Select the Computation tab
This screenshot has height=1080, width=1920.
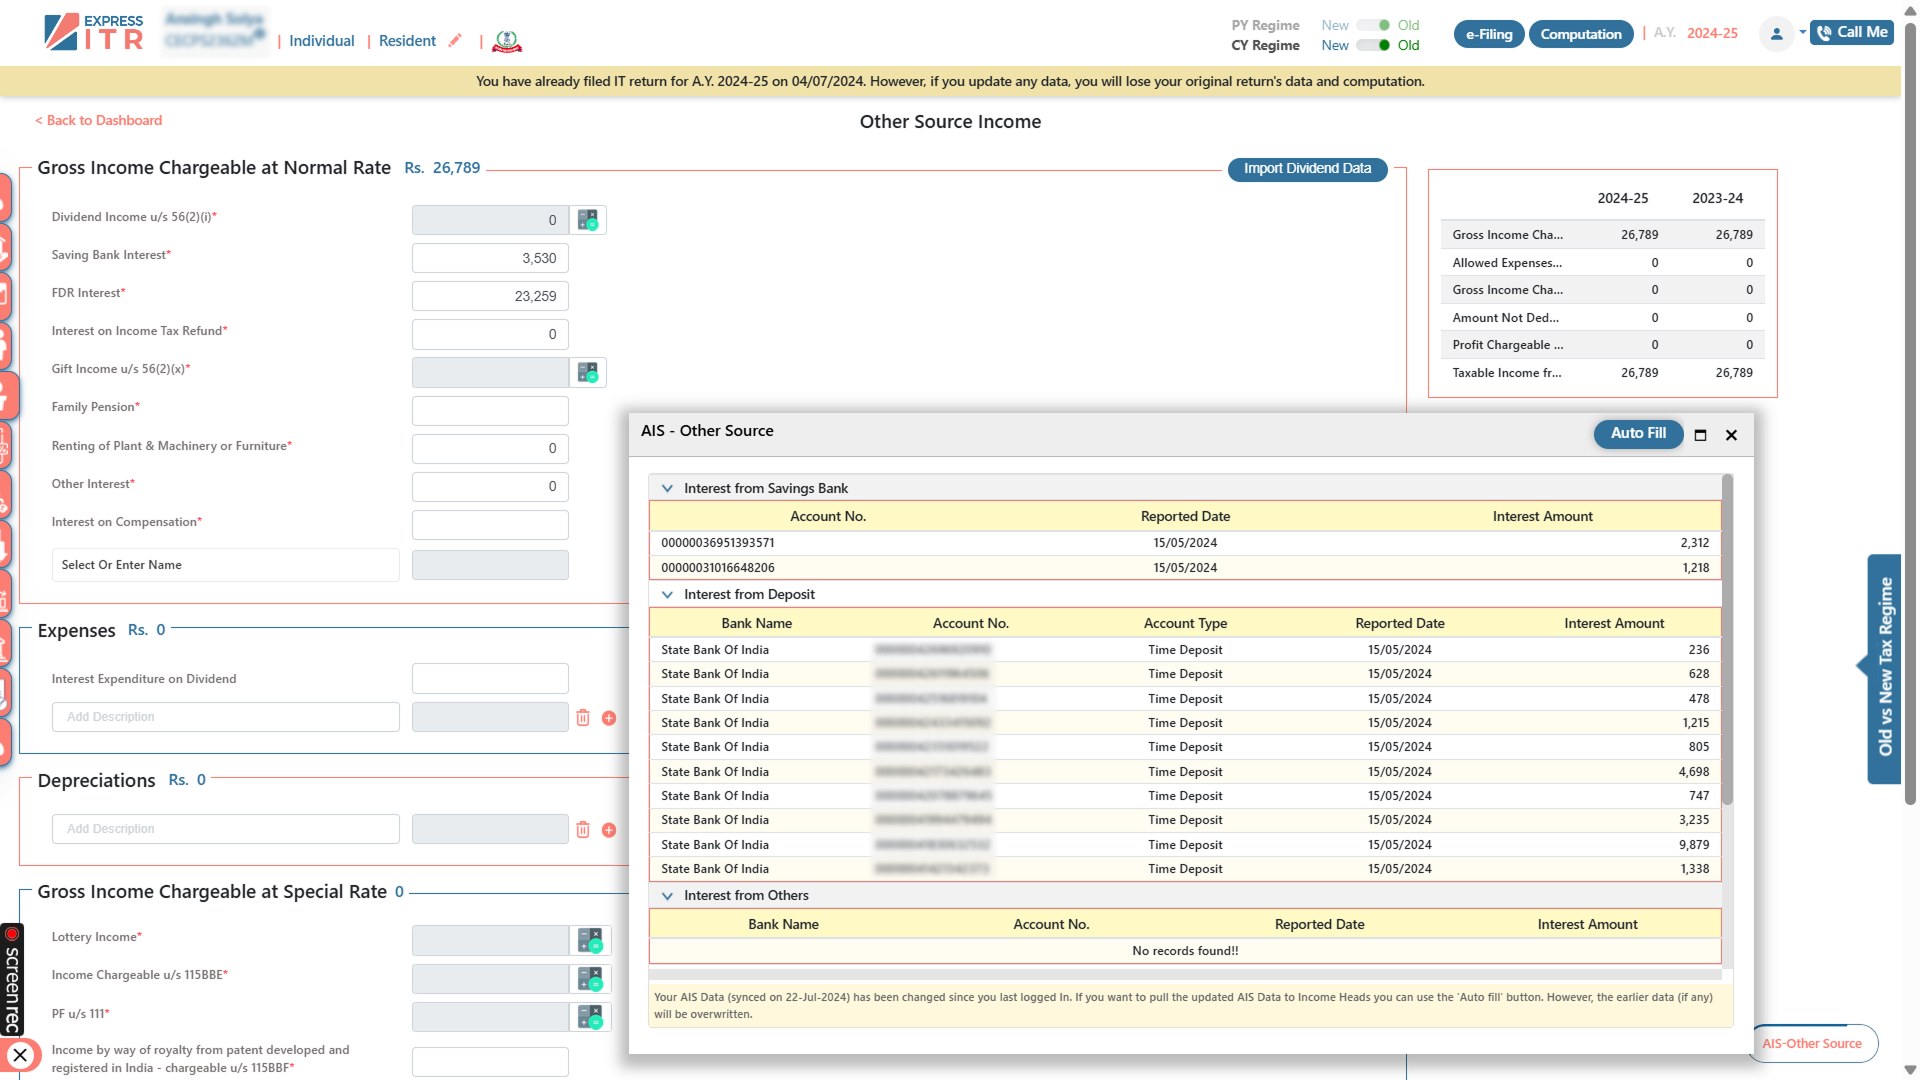tap(1580, 33)
